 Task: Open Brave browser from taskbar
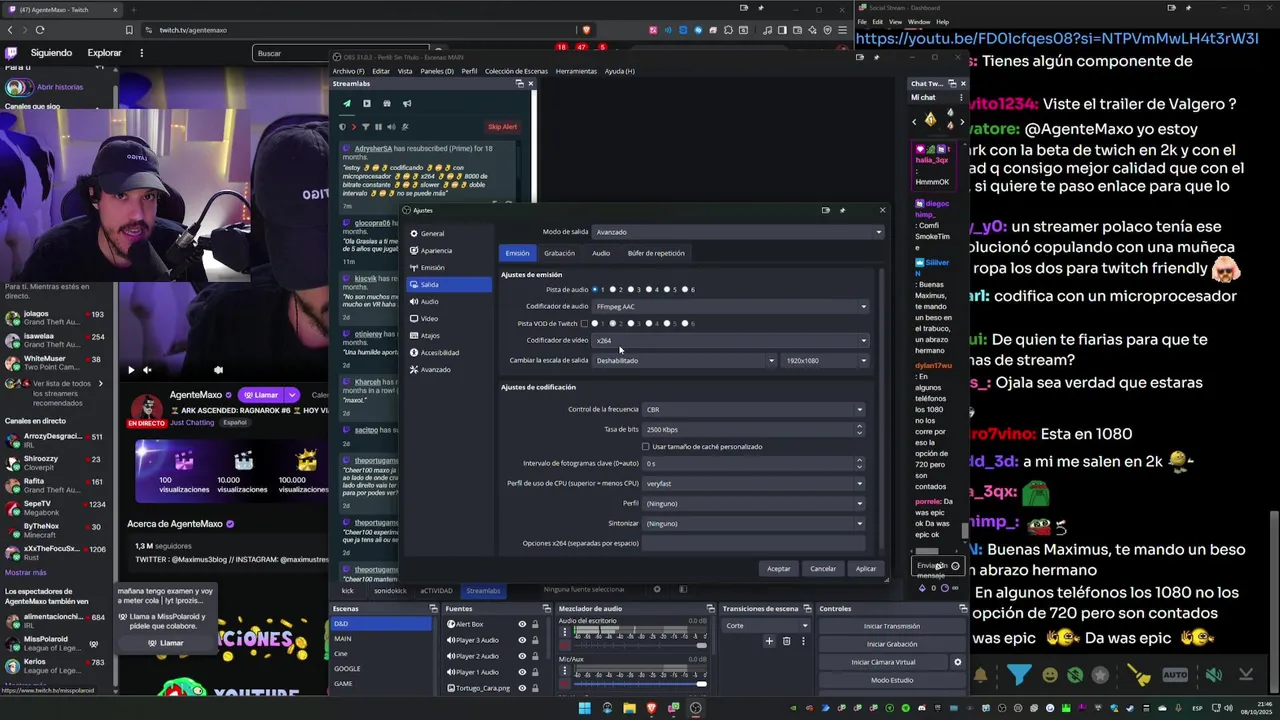pyautogui.click(x=651, y=708)
